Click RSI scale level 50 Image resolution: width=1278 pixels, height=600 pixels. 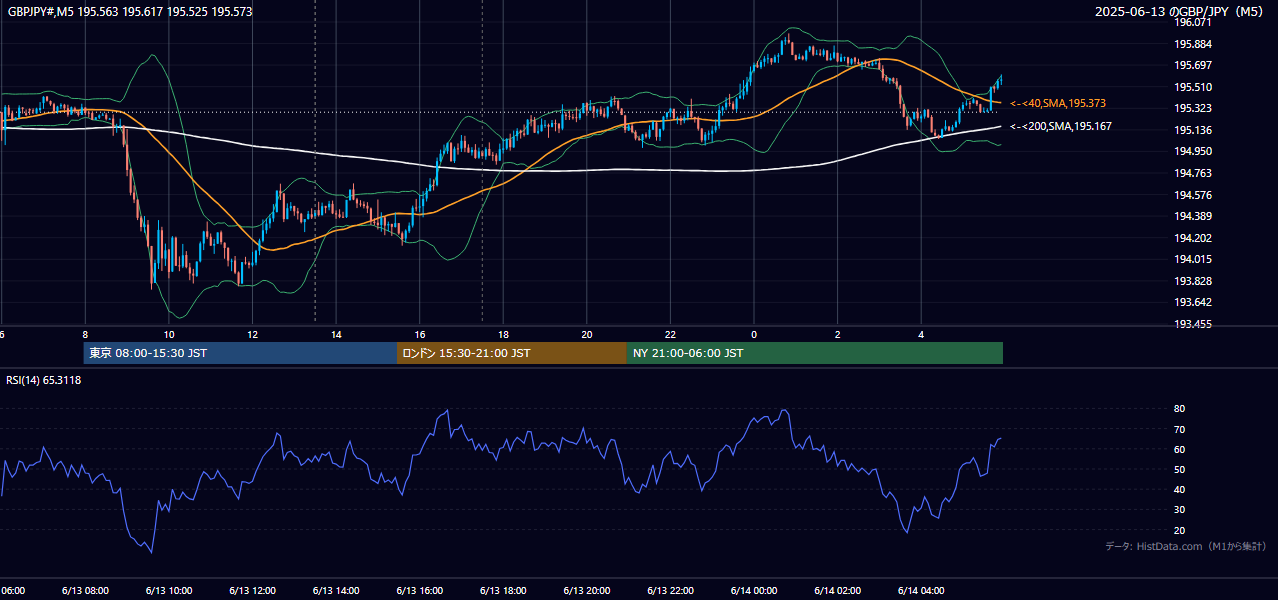pyautogui.click(x=1180, y=469)
